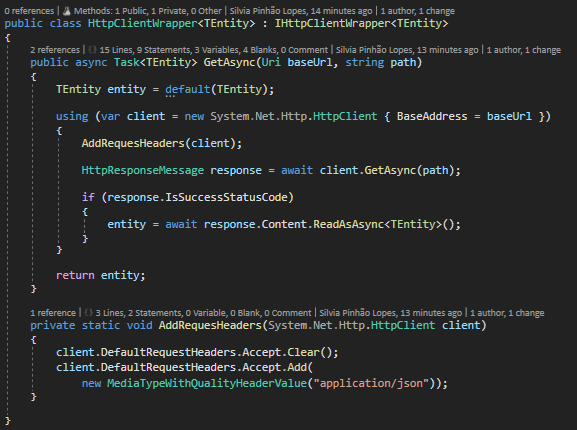Click the 'if' keyword
577x430 pixels.
(88, 198)
